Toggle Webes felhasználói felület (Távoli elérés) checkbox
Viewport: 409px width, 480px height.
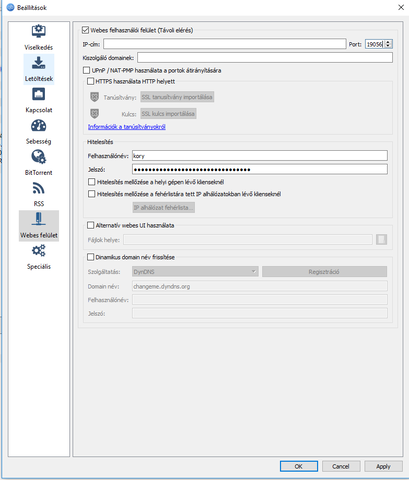point(85,30)
